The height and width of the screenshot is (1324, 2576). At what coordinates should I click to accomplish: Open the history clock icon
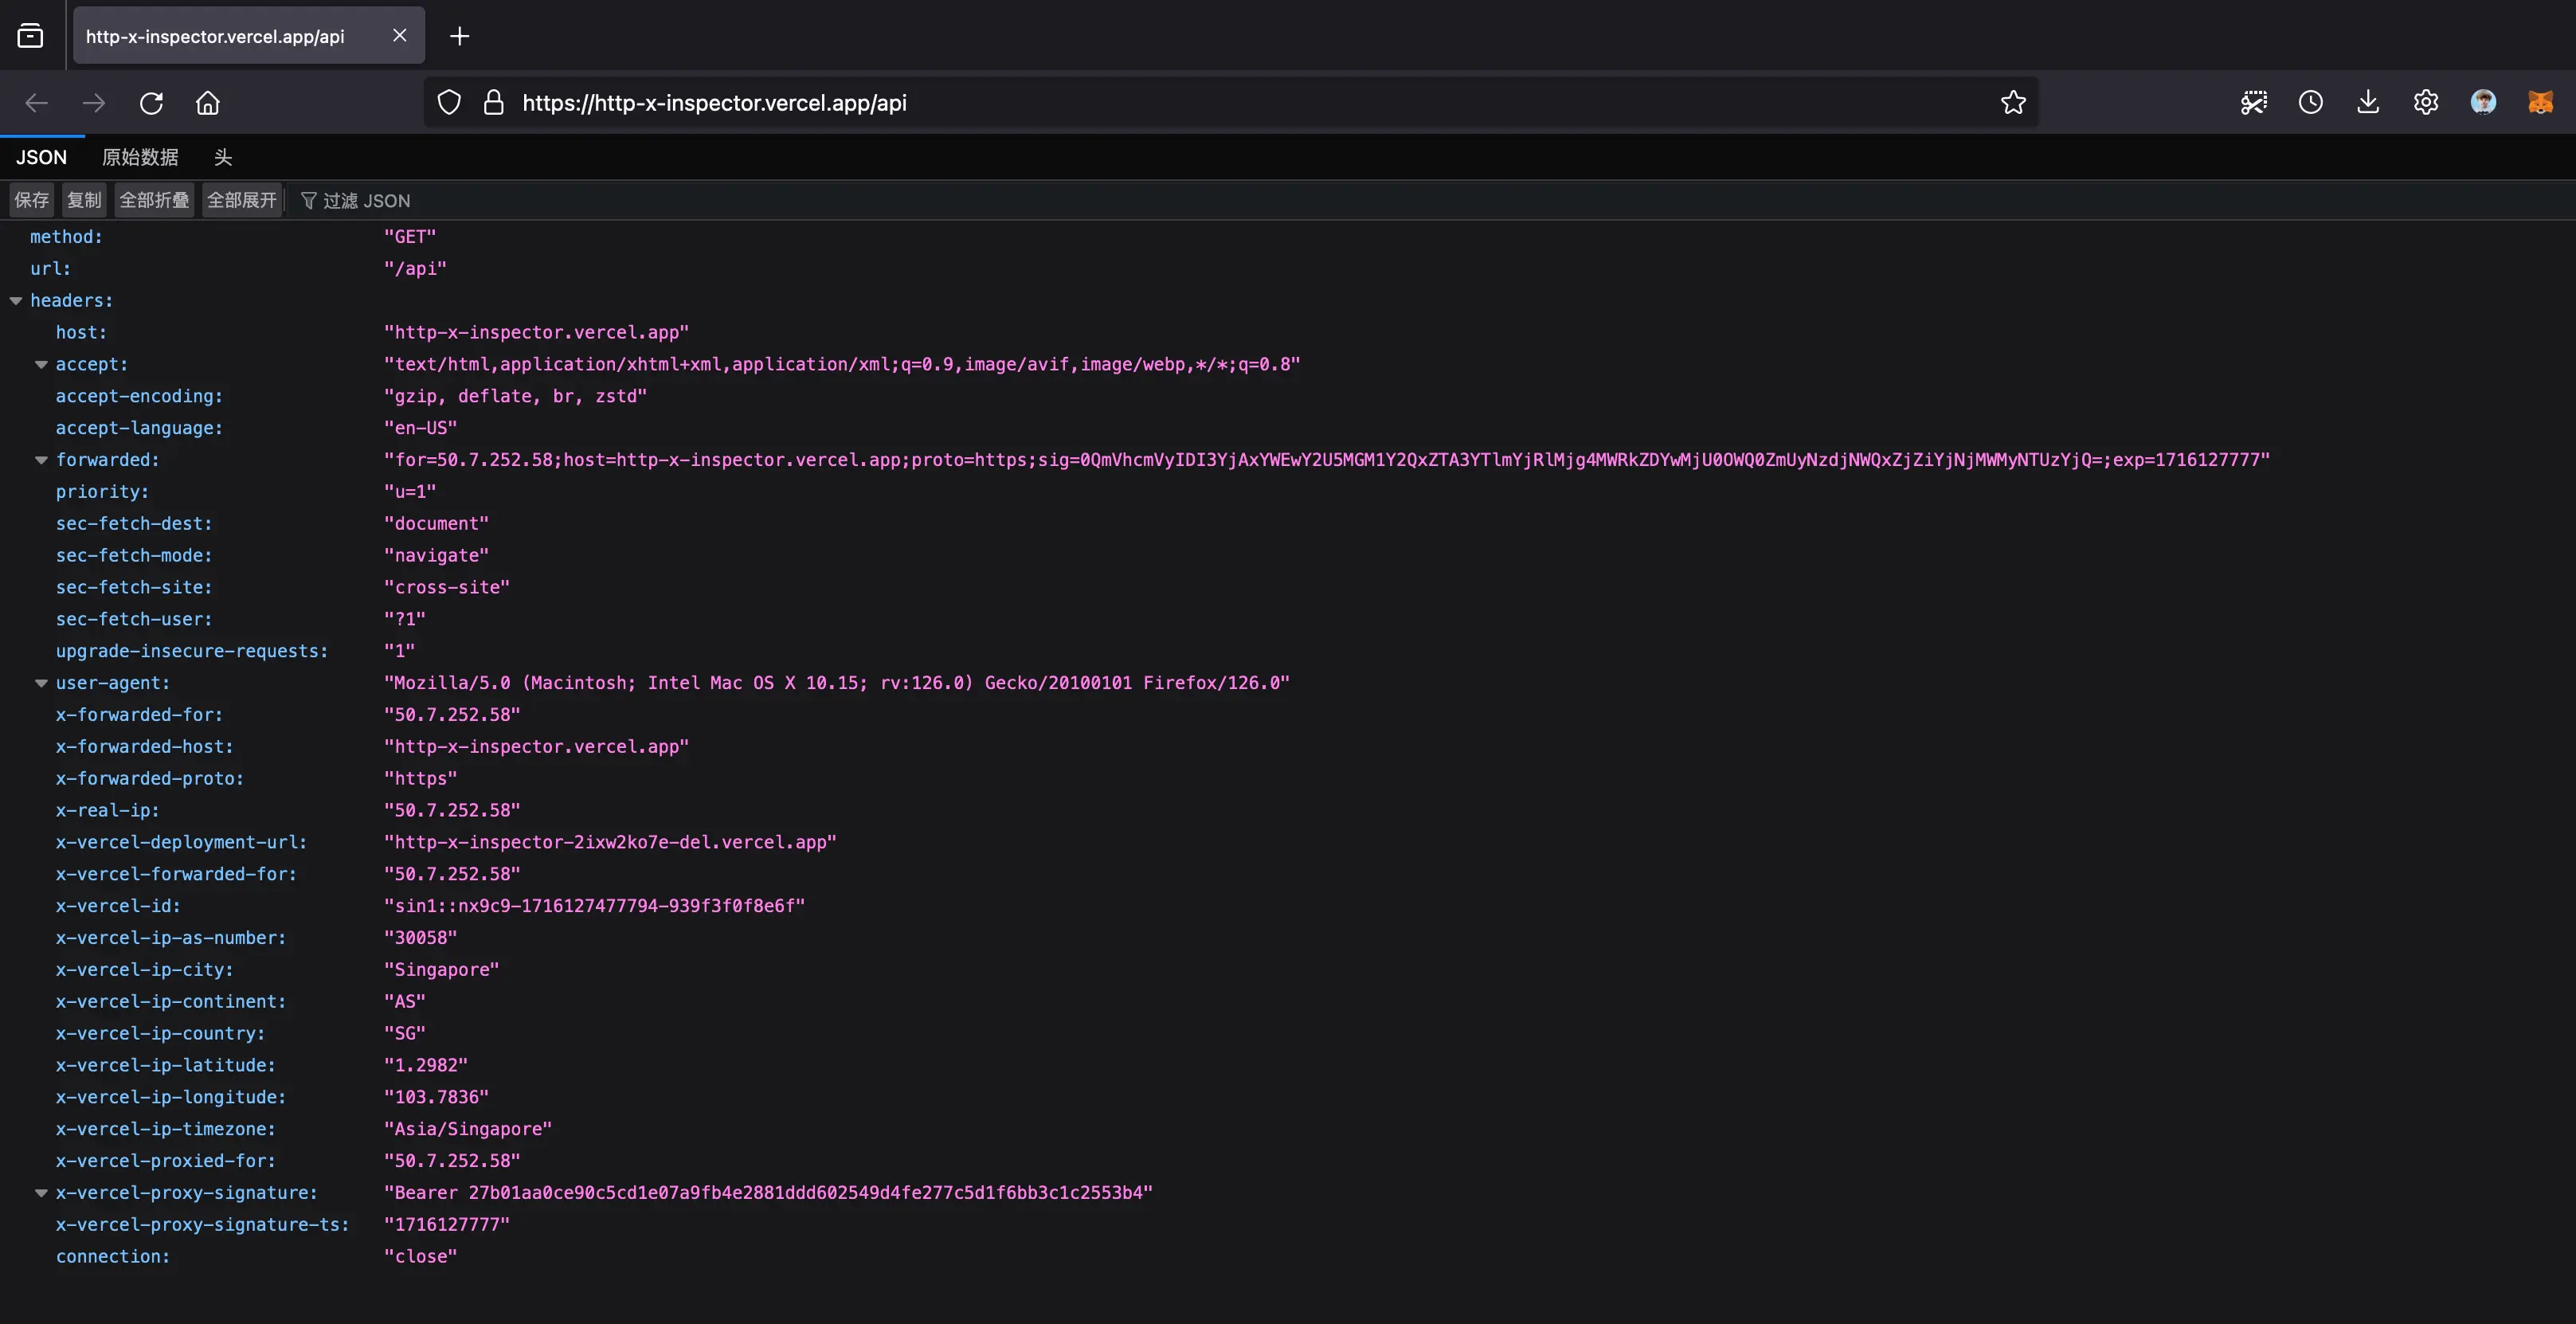click(x=2310, y=103)
